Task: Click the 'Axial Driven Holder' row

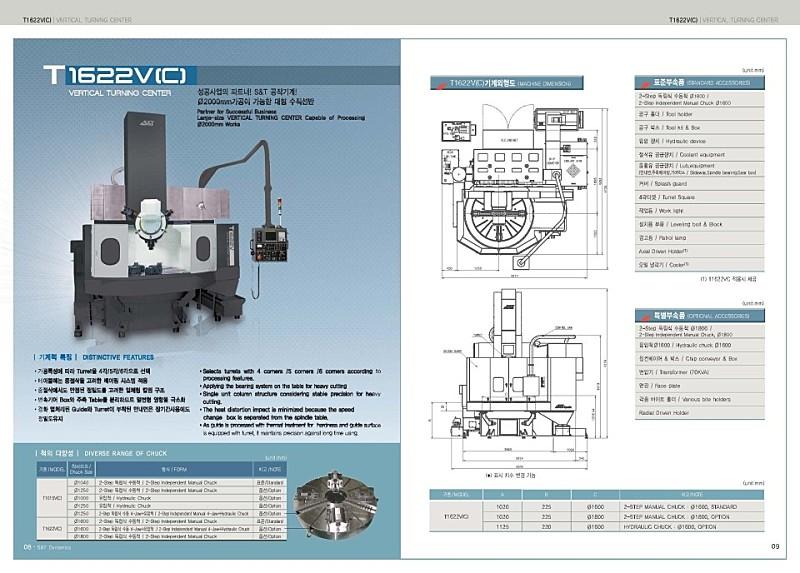Action: (699, 252)
